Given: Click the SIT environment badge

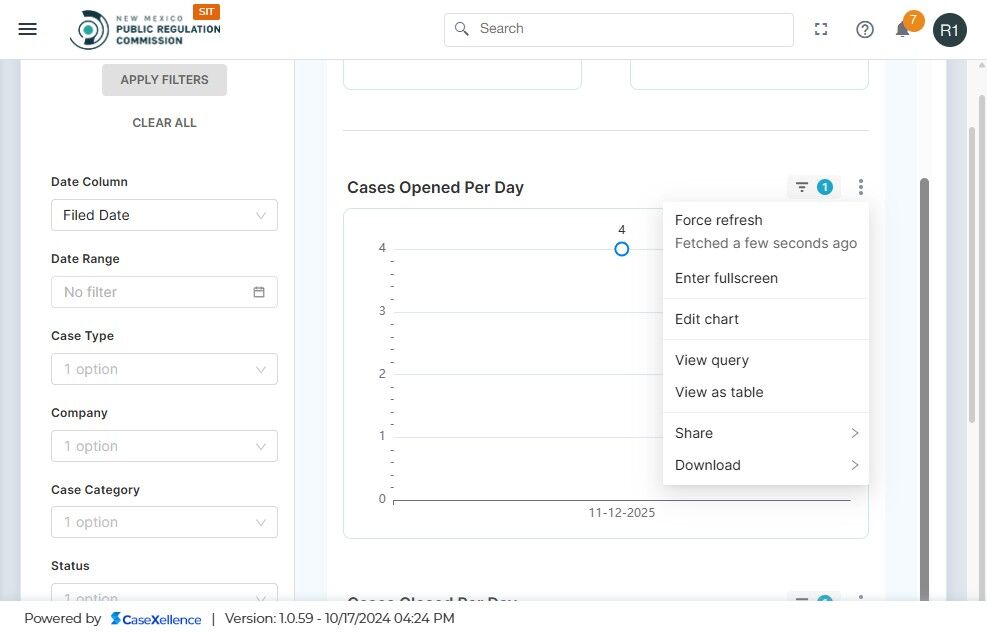Looking at the screenshot, I should [206, 11].
